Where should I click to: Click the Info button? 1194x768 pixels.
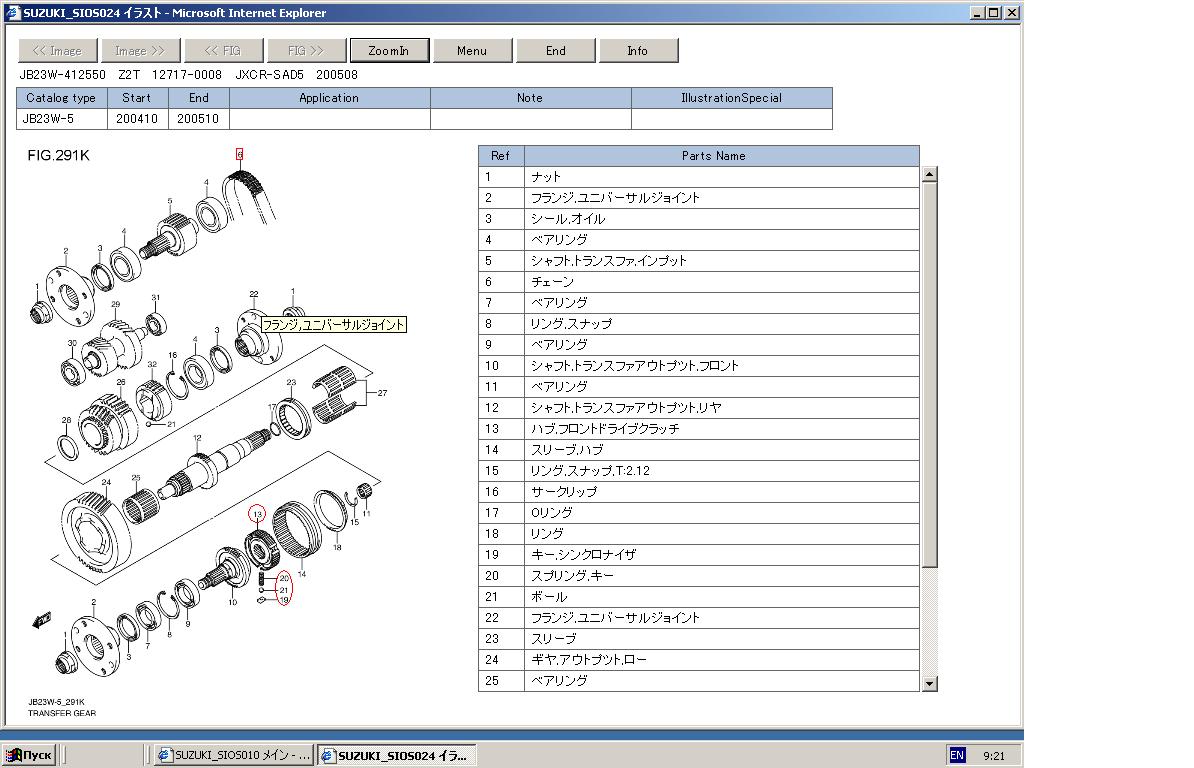coord(637,51)
